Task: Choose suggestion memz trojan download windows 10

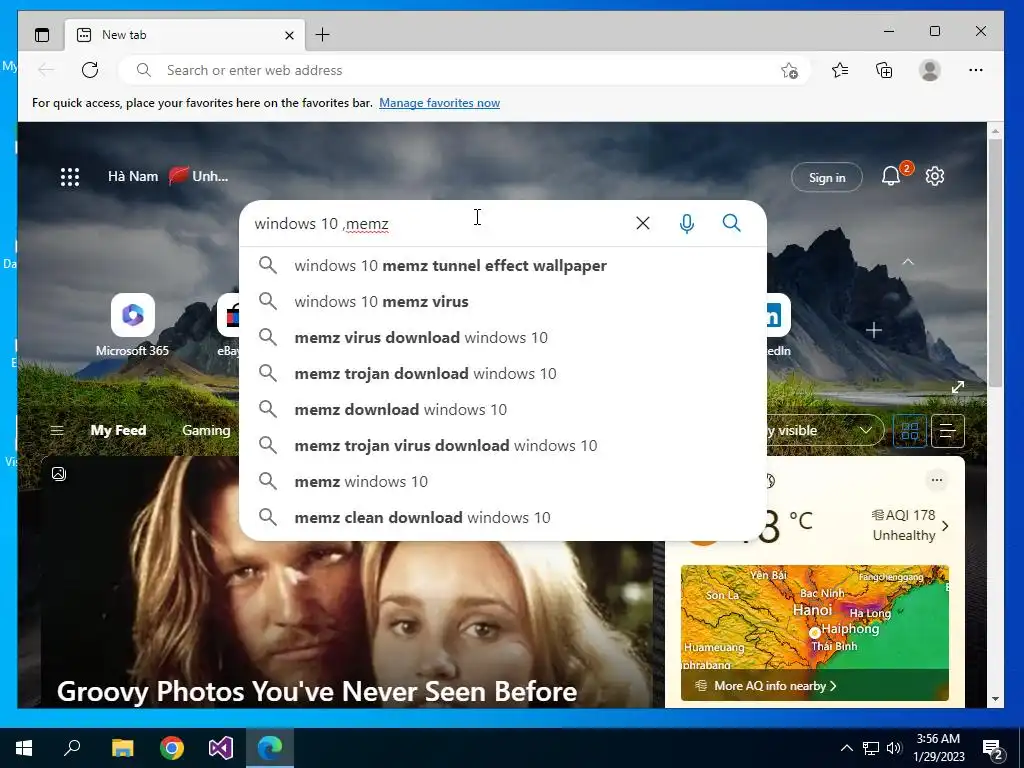Action: coord(503,374)
